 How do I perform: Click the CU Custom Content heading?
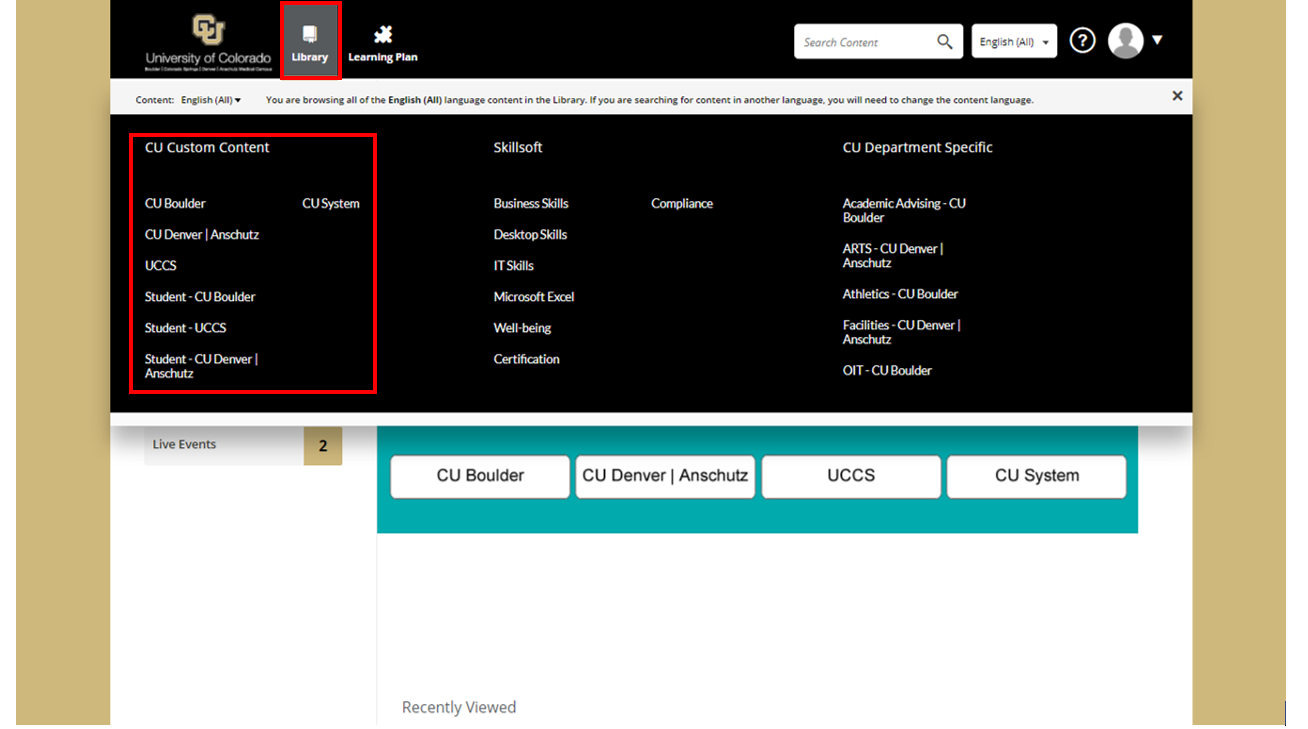tap(207, 147)
